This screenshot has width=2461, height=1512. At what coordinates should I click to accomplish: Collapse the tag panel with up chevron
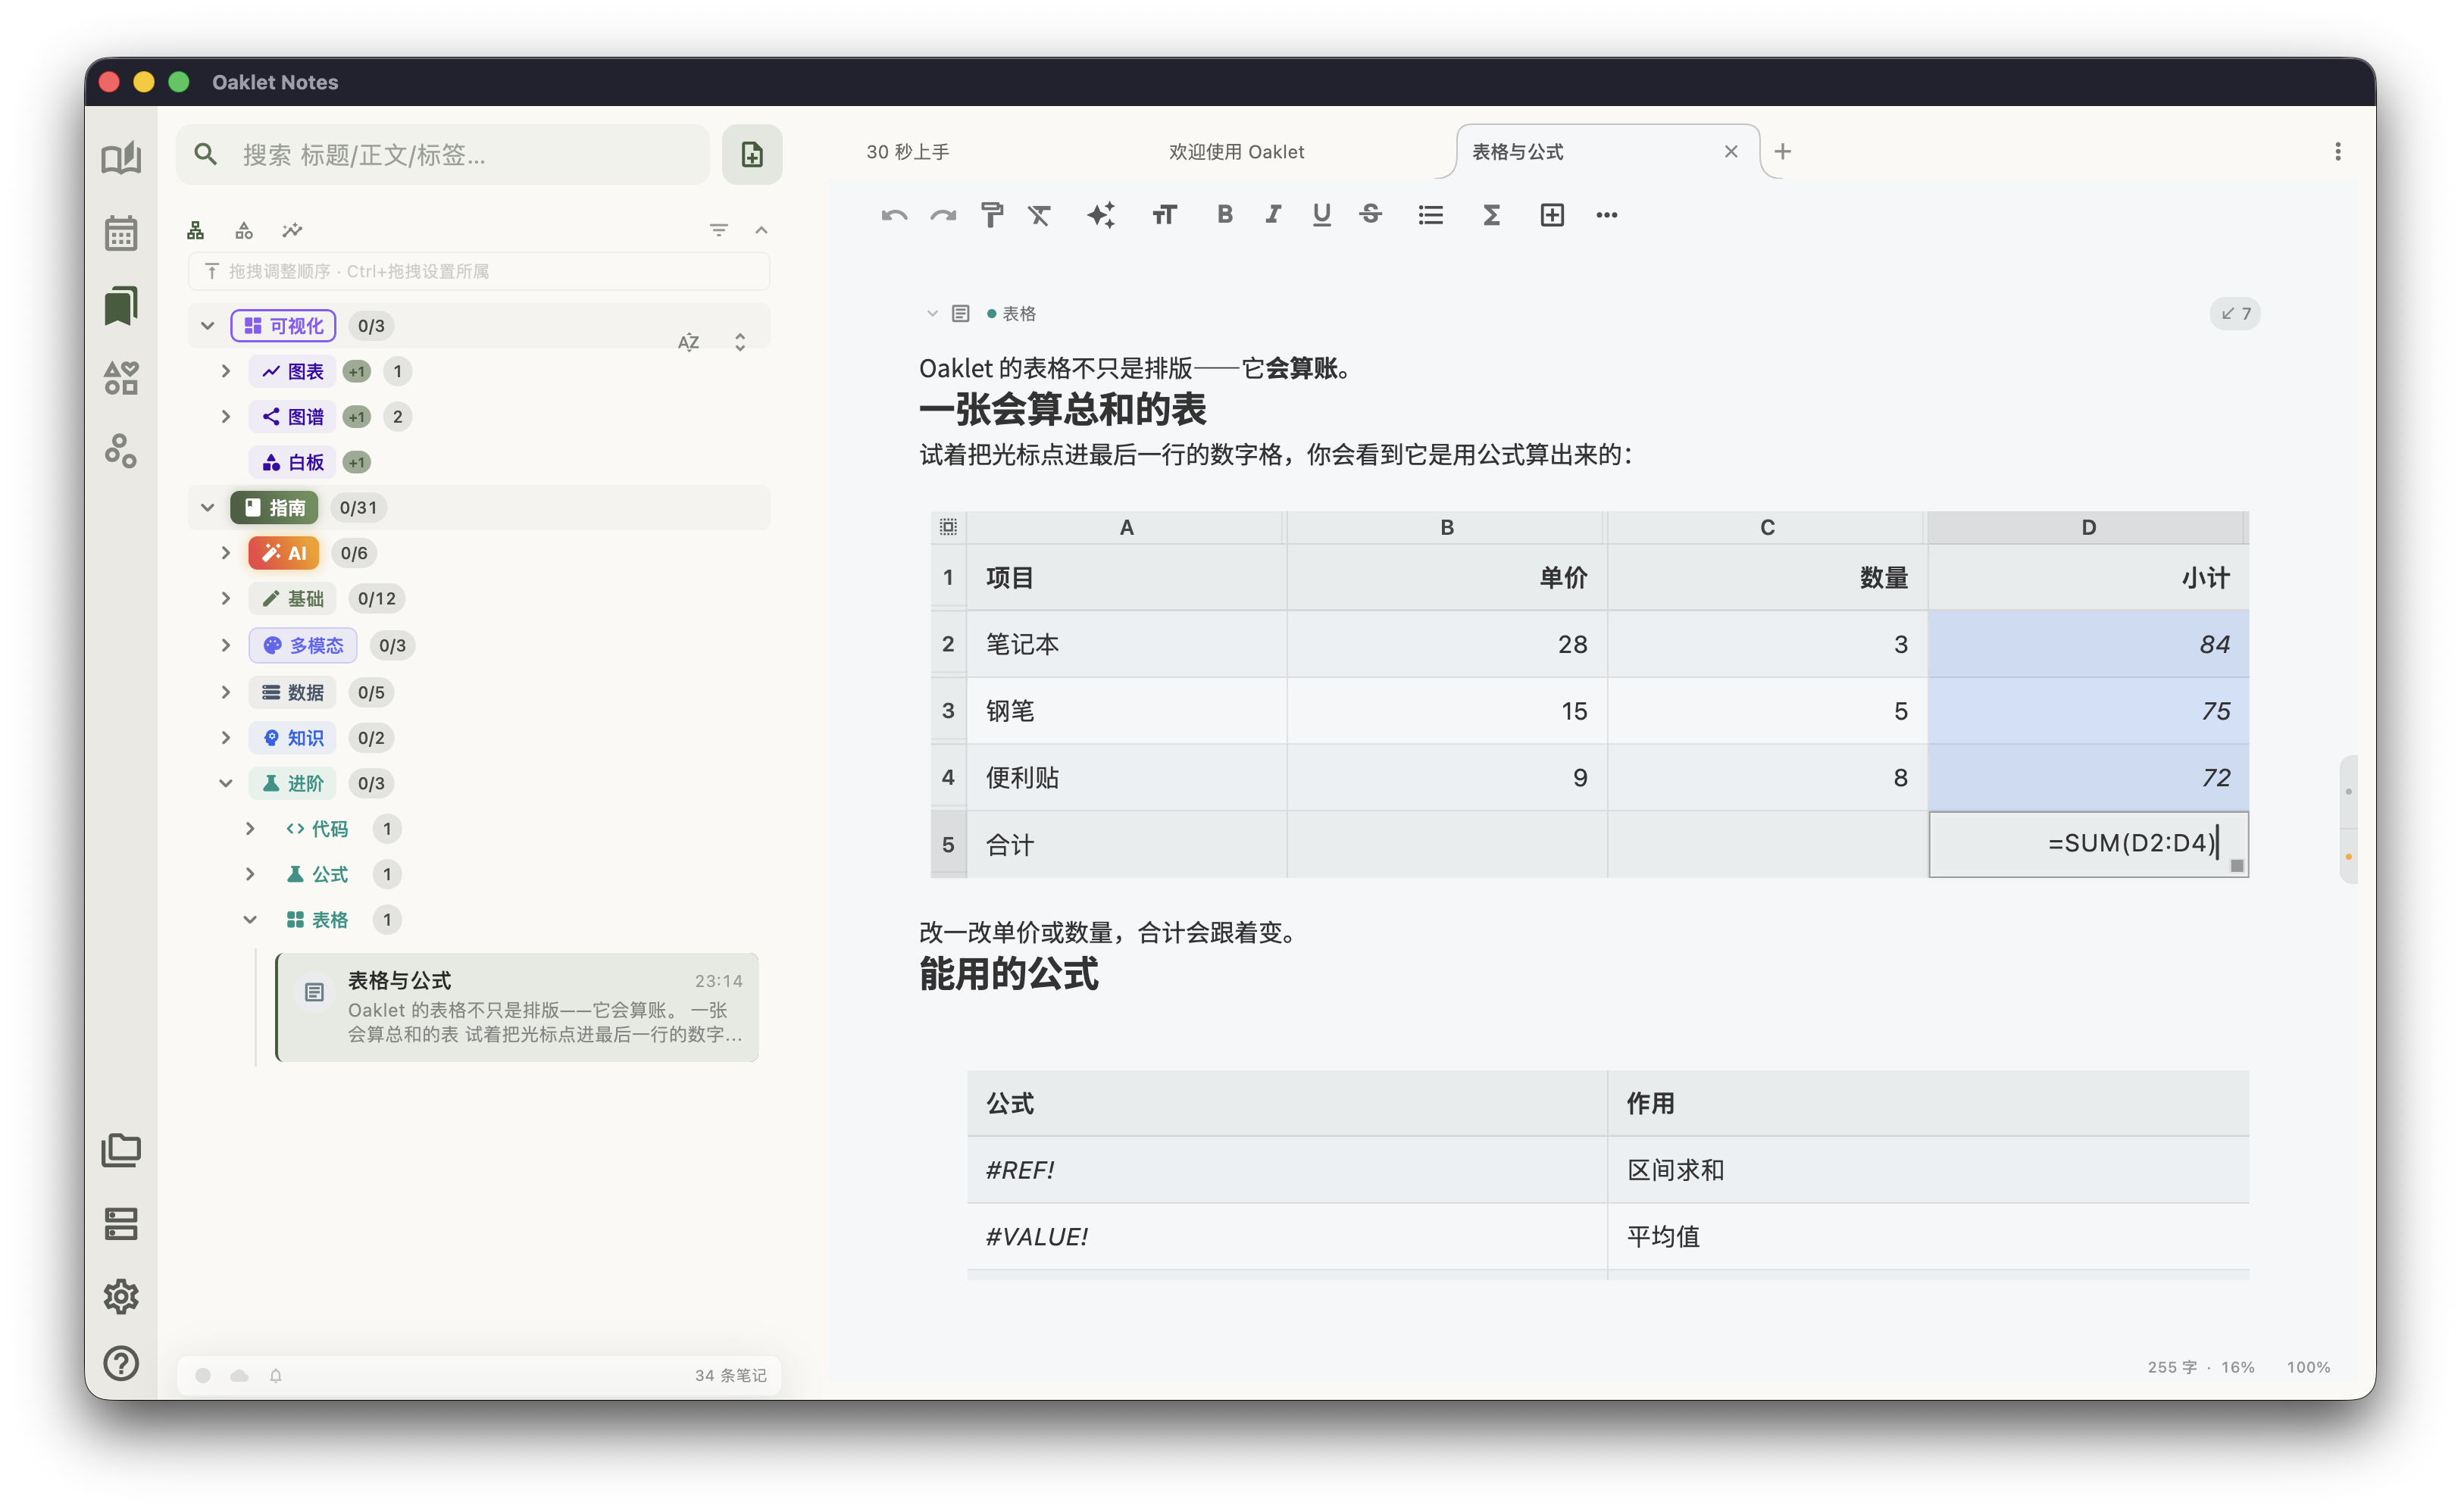tap(762, 230)
